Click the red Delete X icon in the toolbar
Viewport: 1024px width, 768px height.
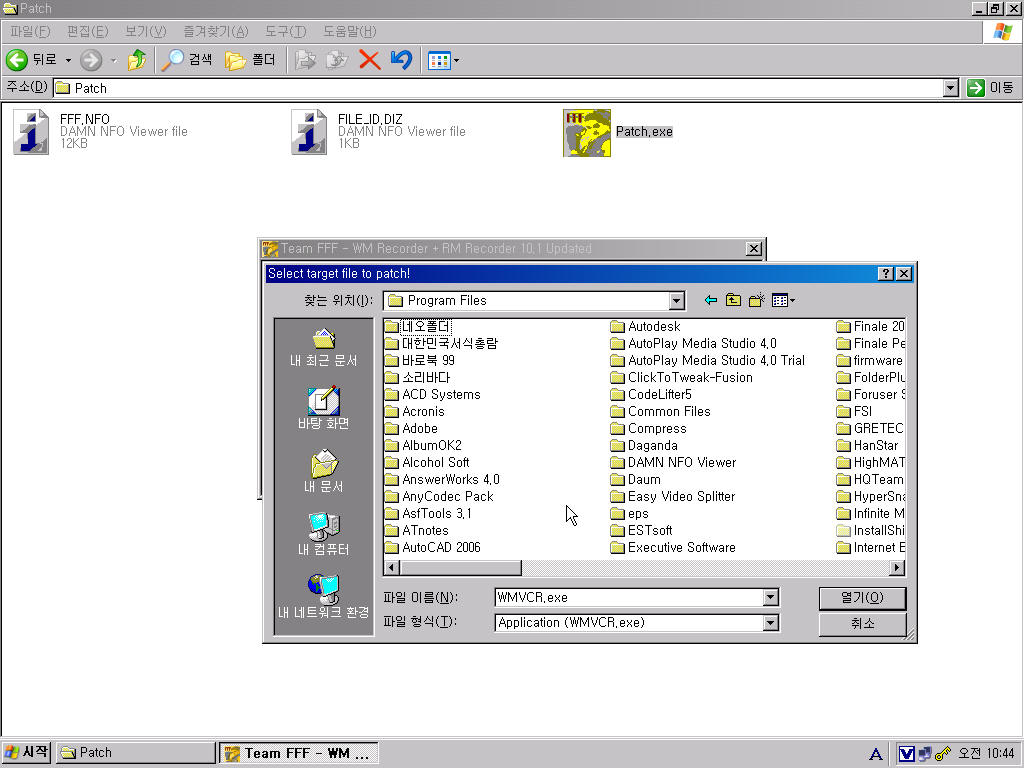(370, 60)
